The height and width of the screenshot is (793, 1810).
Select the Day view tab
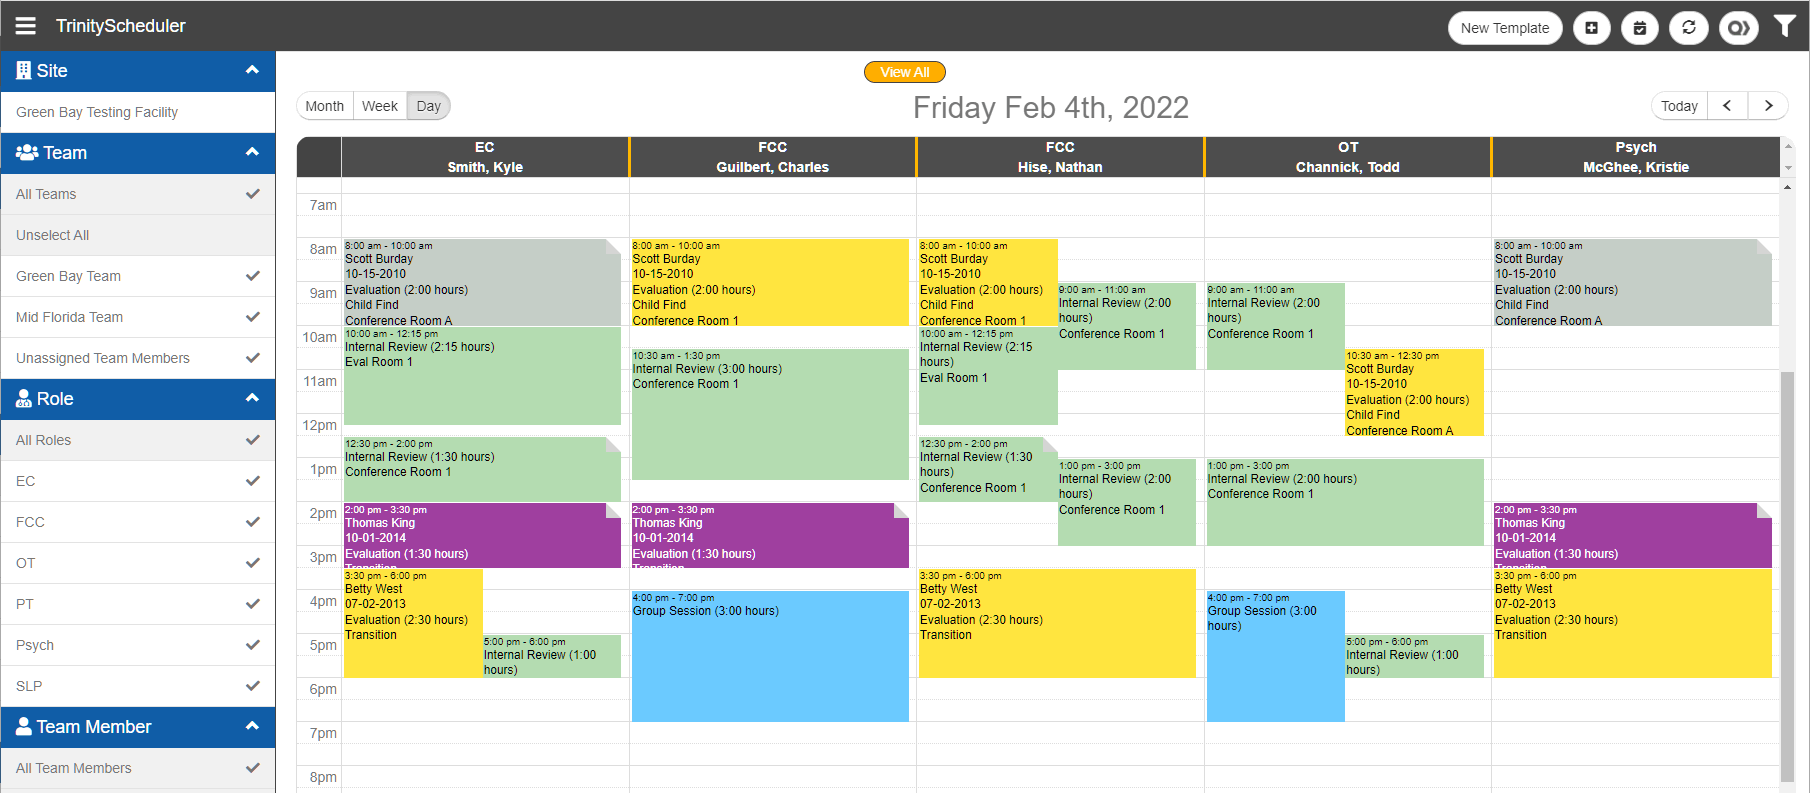(x=429, y=106)
